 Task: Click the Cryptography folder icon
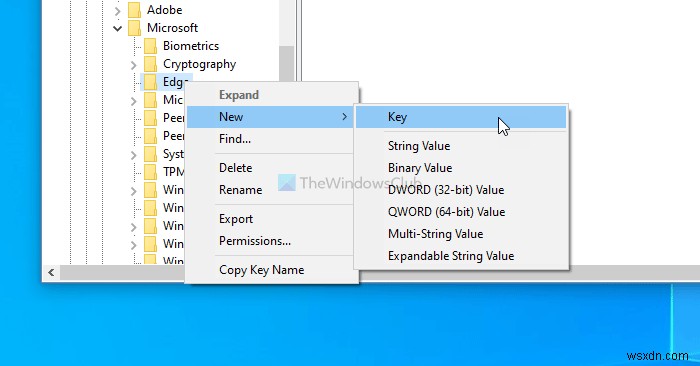(150, 64)
